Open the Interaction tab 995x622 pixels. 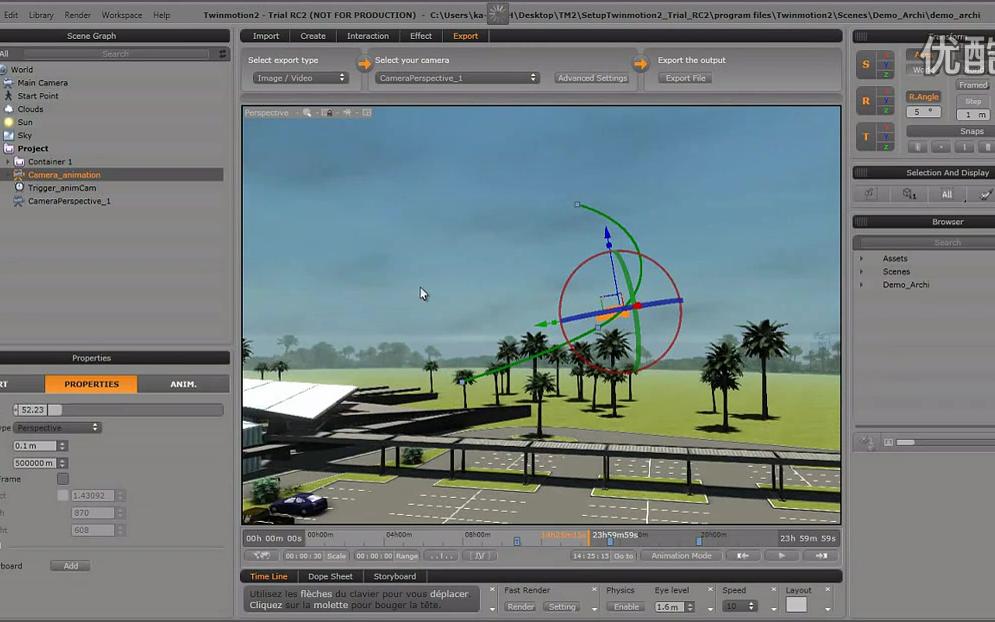click(367, 36)
